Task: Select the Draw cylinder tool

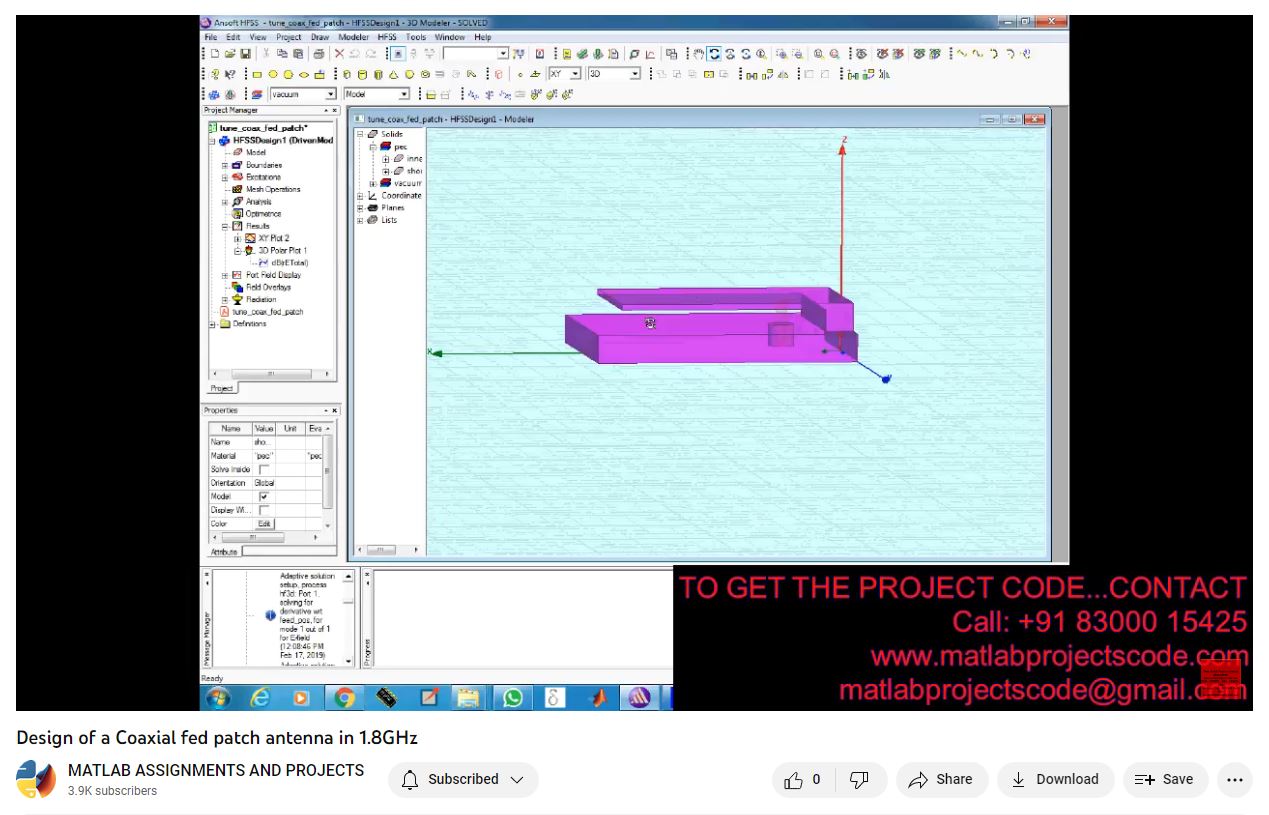Action: click(x=362, y=74)
